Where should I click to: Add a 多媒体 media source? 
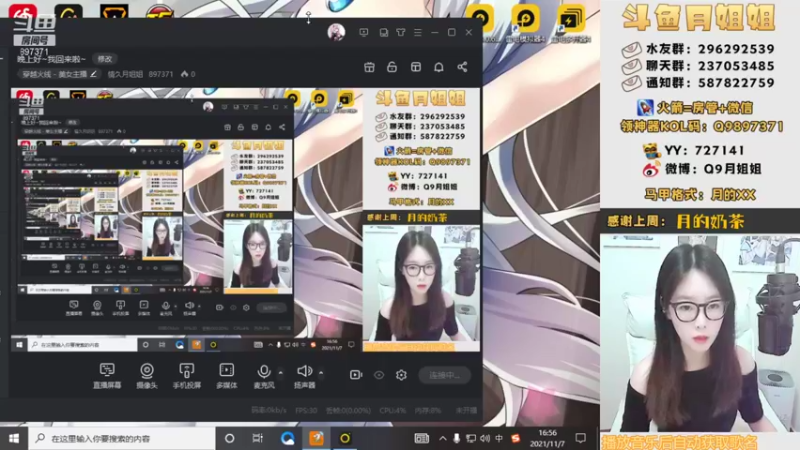[x=227, y=376]
